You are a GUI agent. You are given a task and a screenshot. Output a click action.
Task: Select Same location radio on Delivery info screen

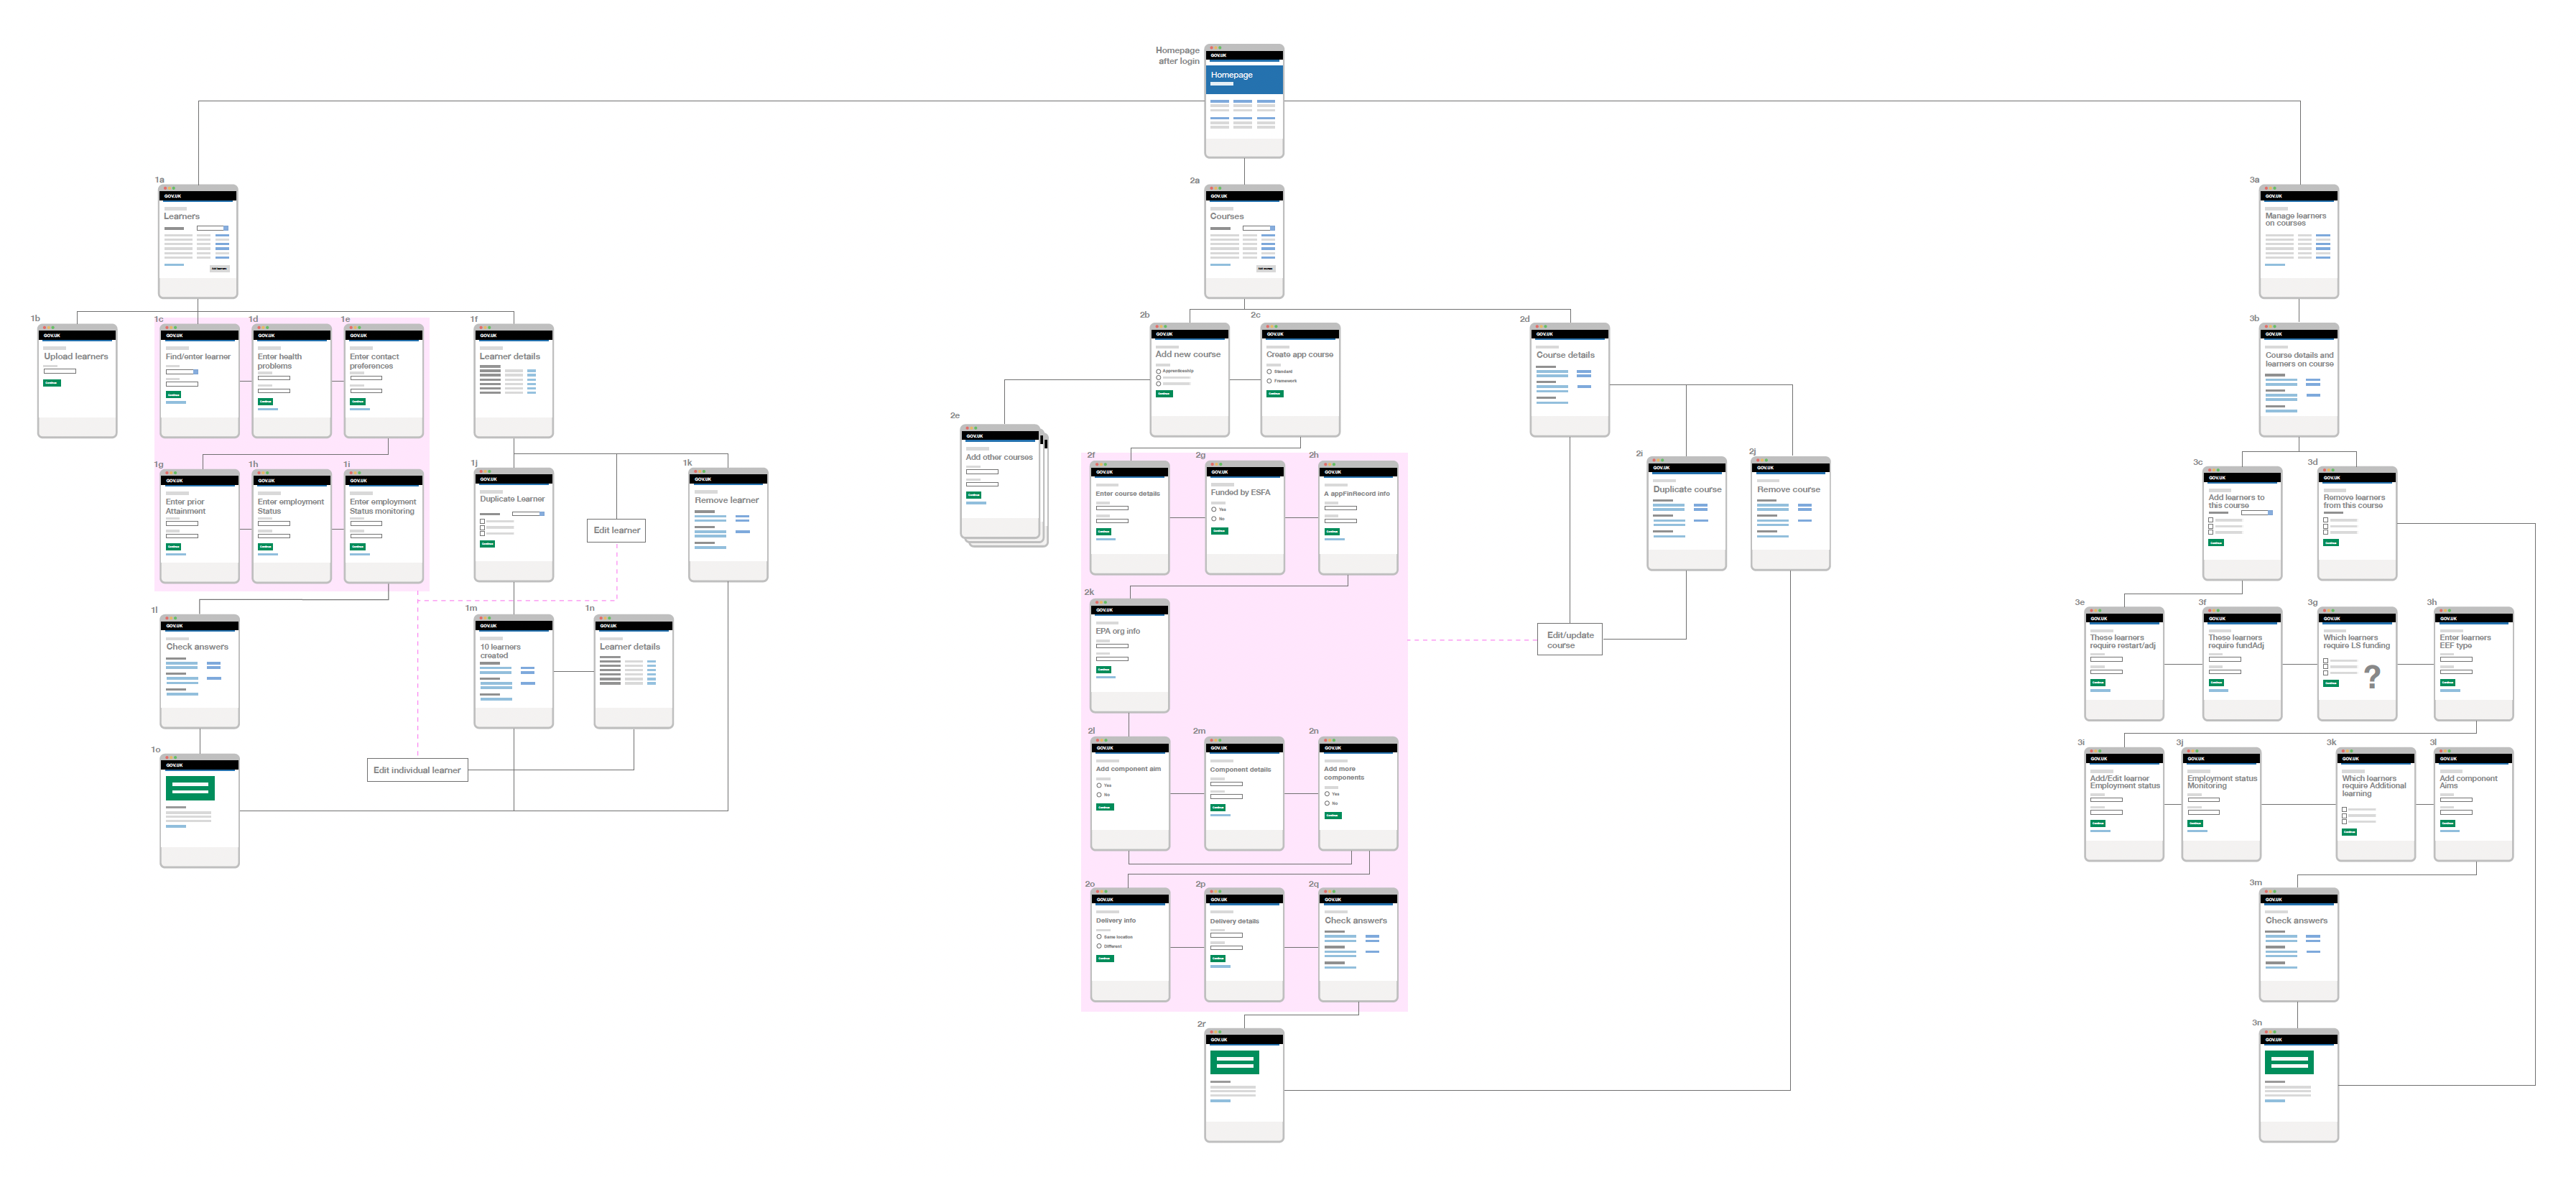click(x=1099, y=937)
